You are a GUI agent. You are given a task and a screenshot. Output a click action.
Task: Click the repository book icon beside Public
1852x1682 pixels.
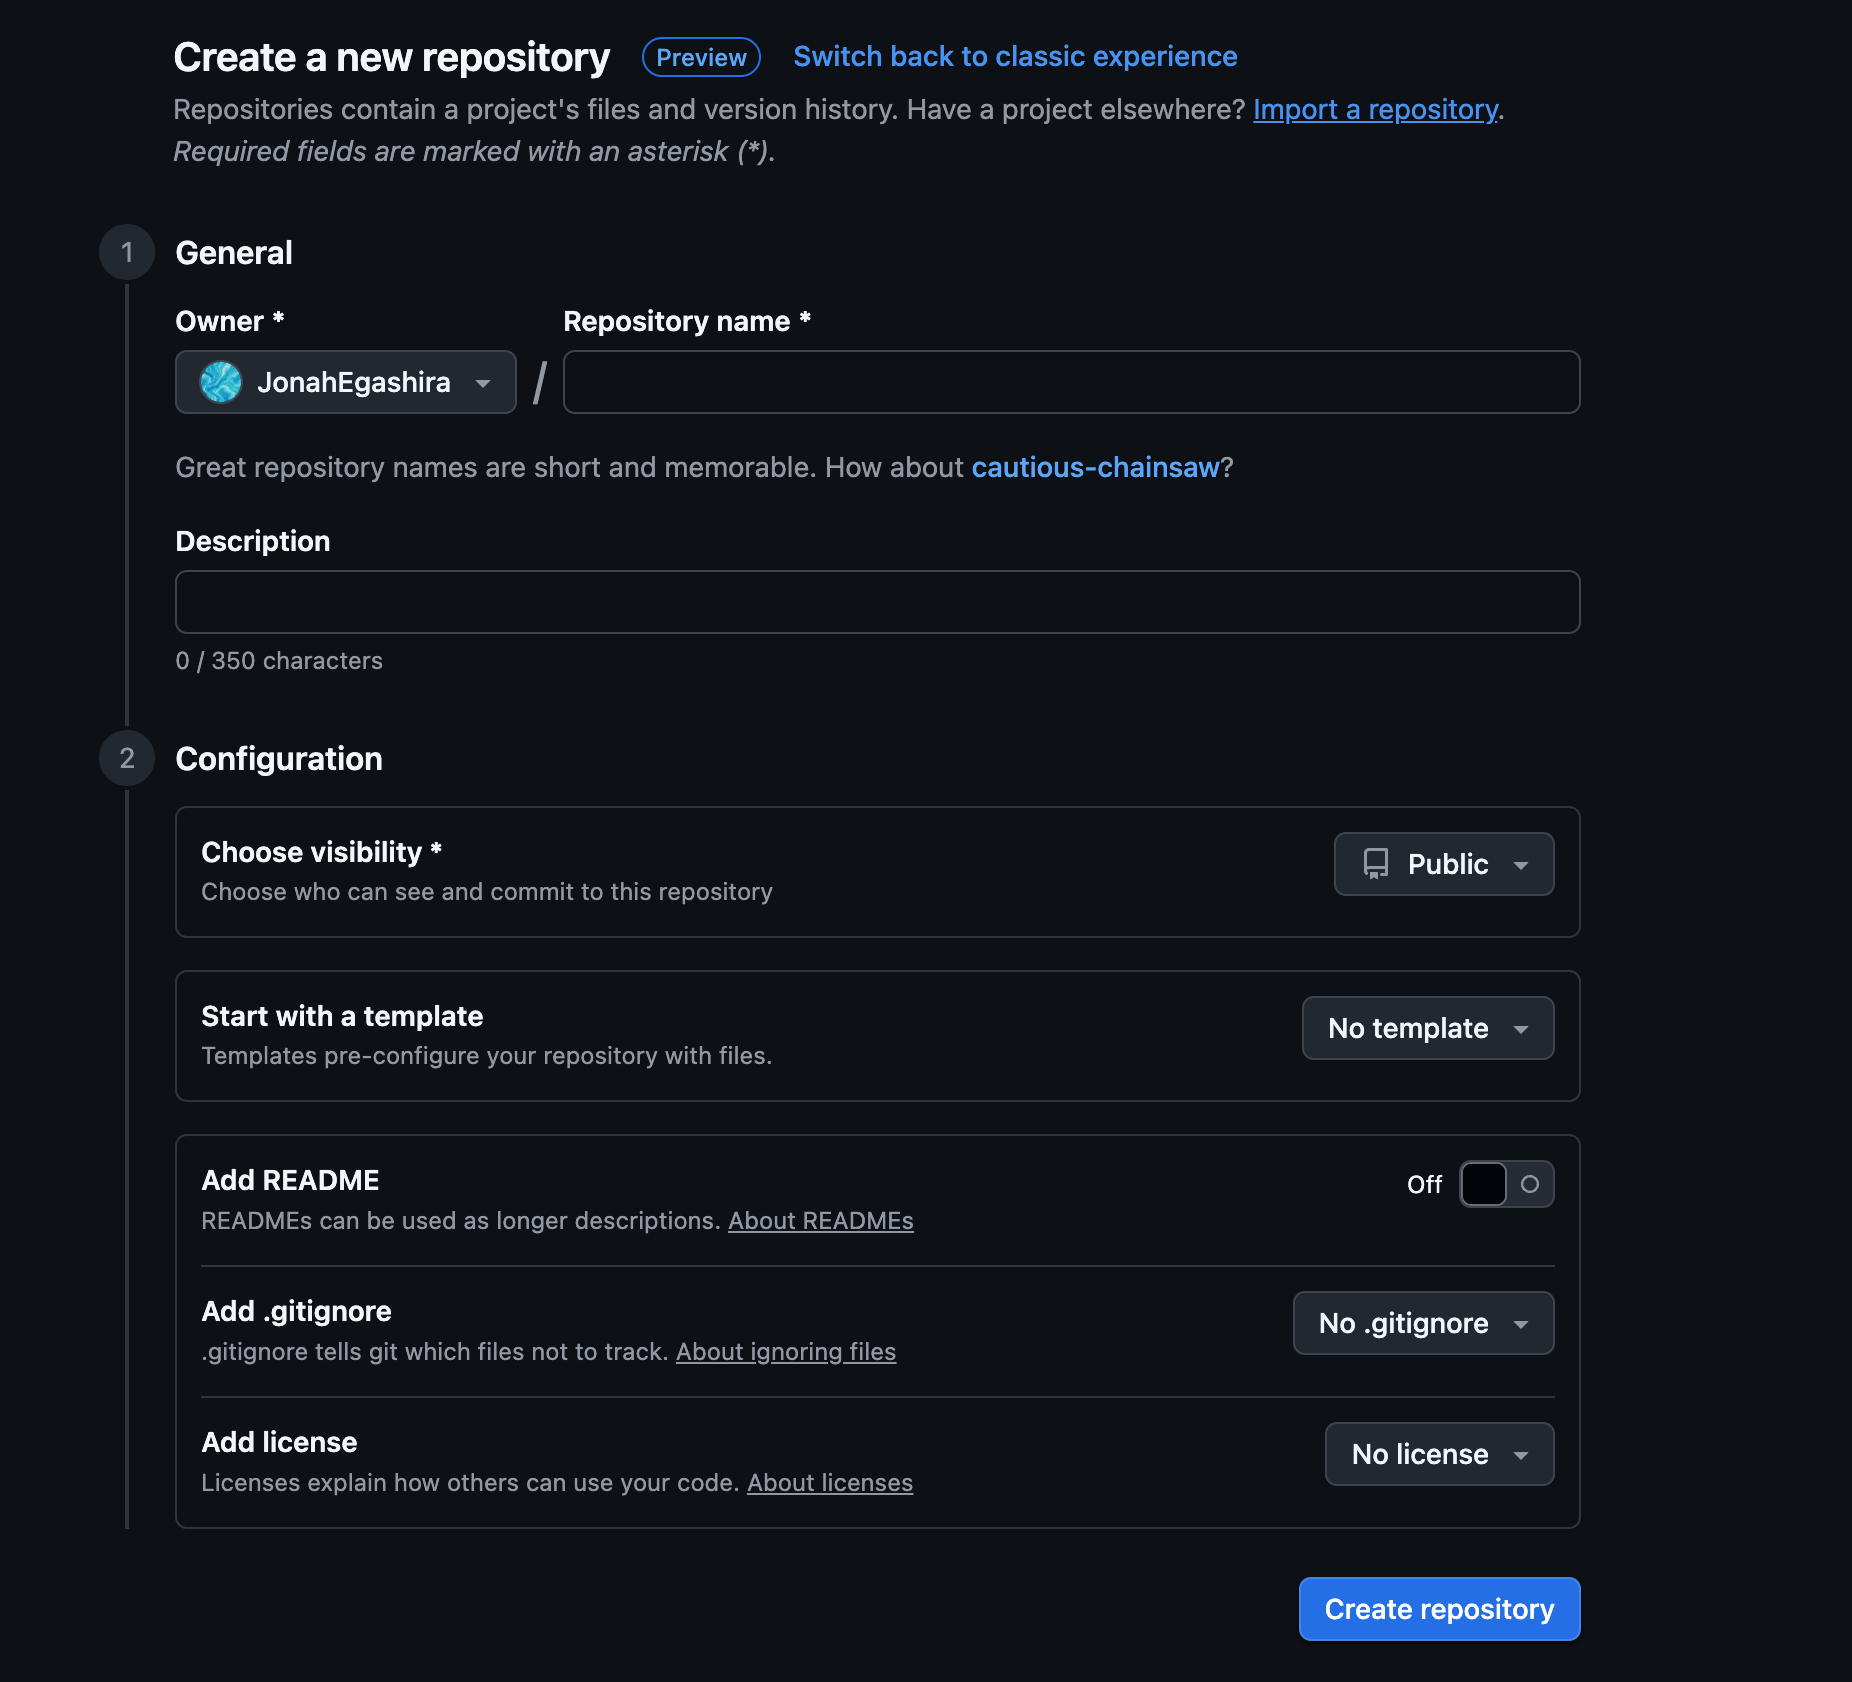[1377, 864]
